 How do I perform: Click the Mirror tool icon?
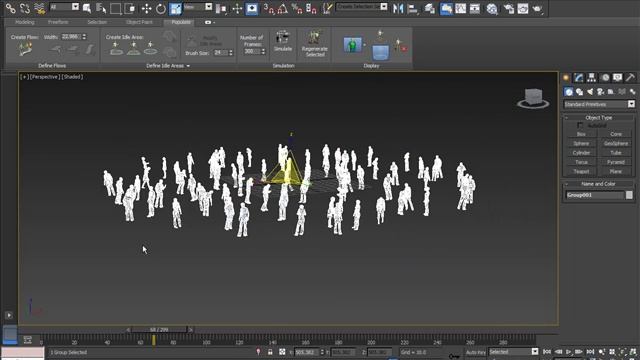pyautogui.click(x=398, y=8)
